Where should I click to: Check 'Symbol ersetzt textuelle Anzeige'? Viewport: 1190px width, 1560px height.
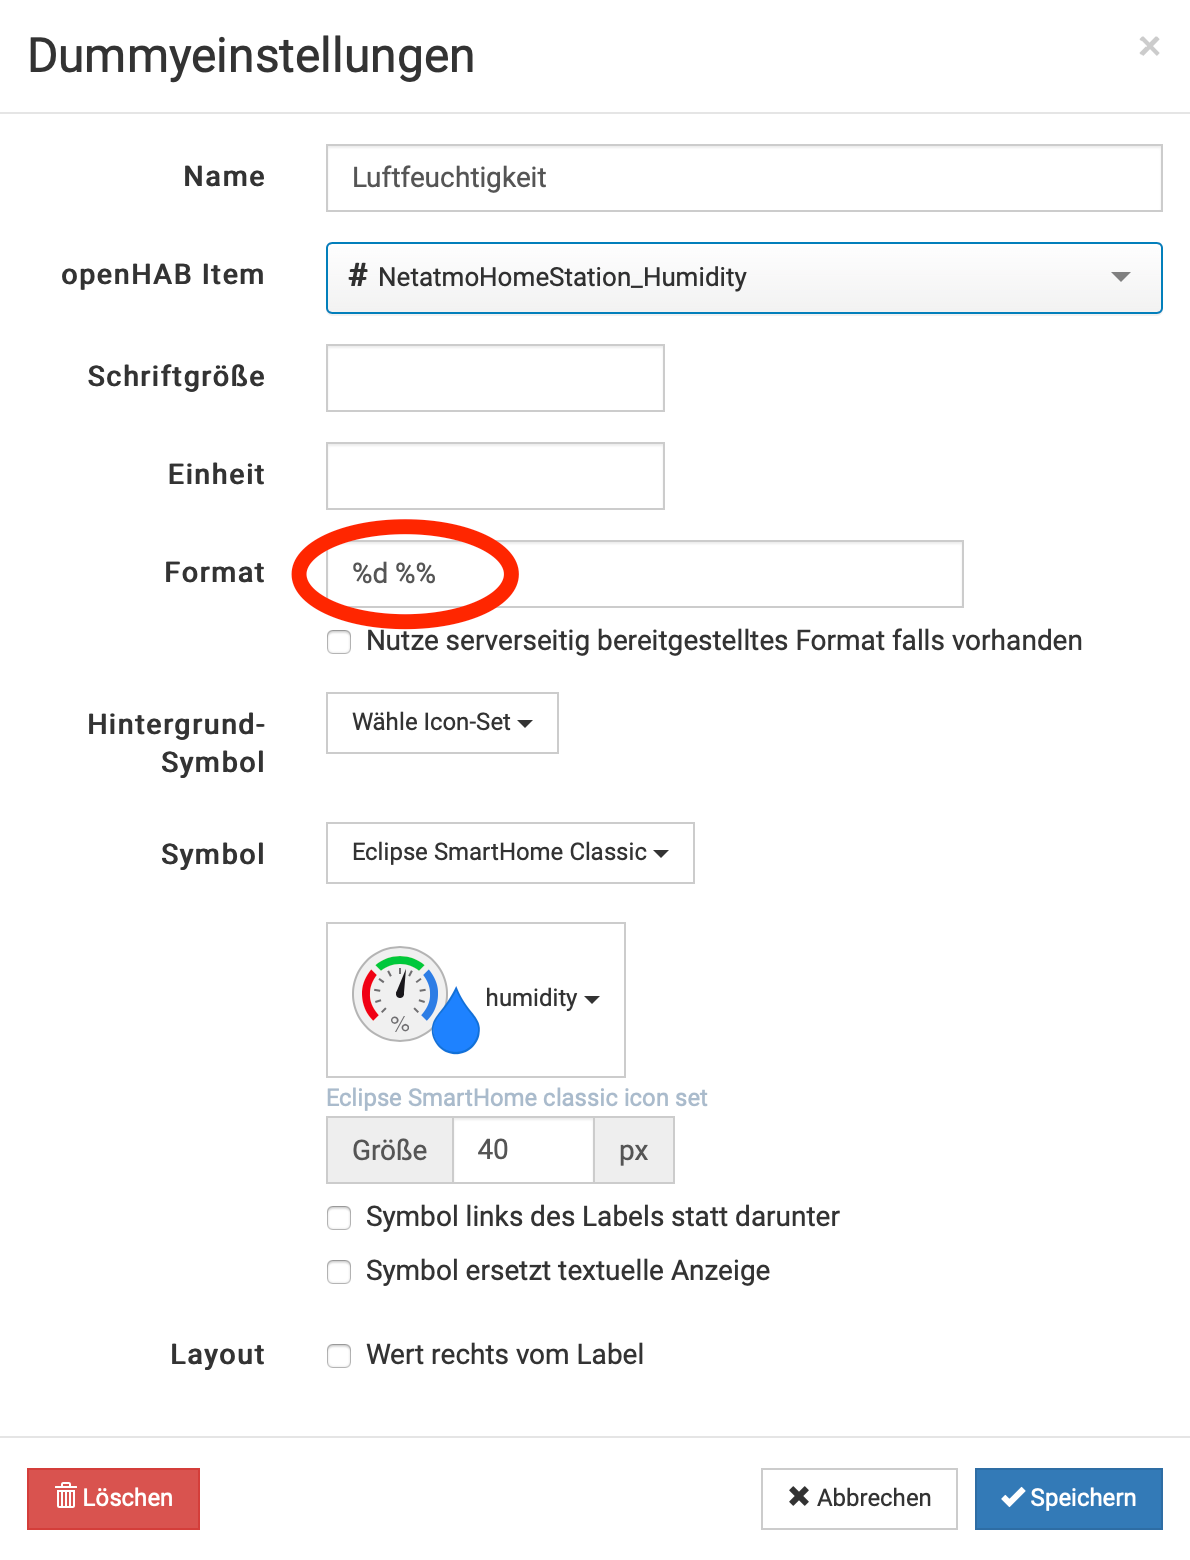pos(340,1272)
